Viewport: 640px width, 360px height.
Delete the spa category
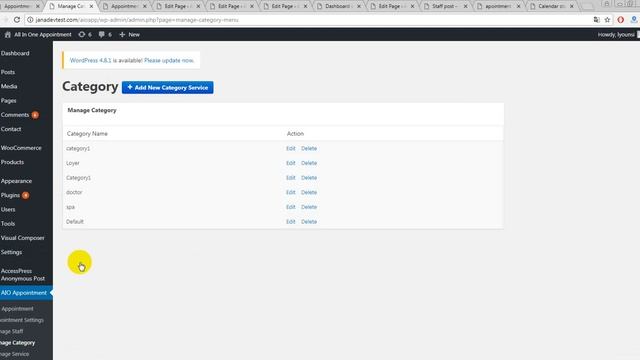[309, 207]
